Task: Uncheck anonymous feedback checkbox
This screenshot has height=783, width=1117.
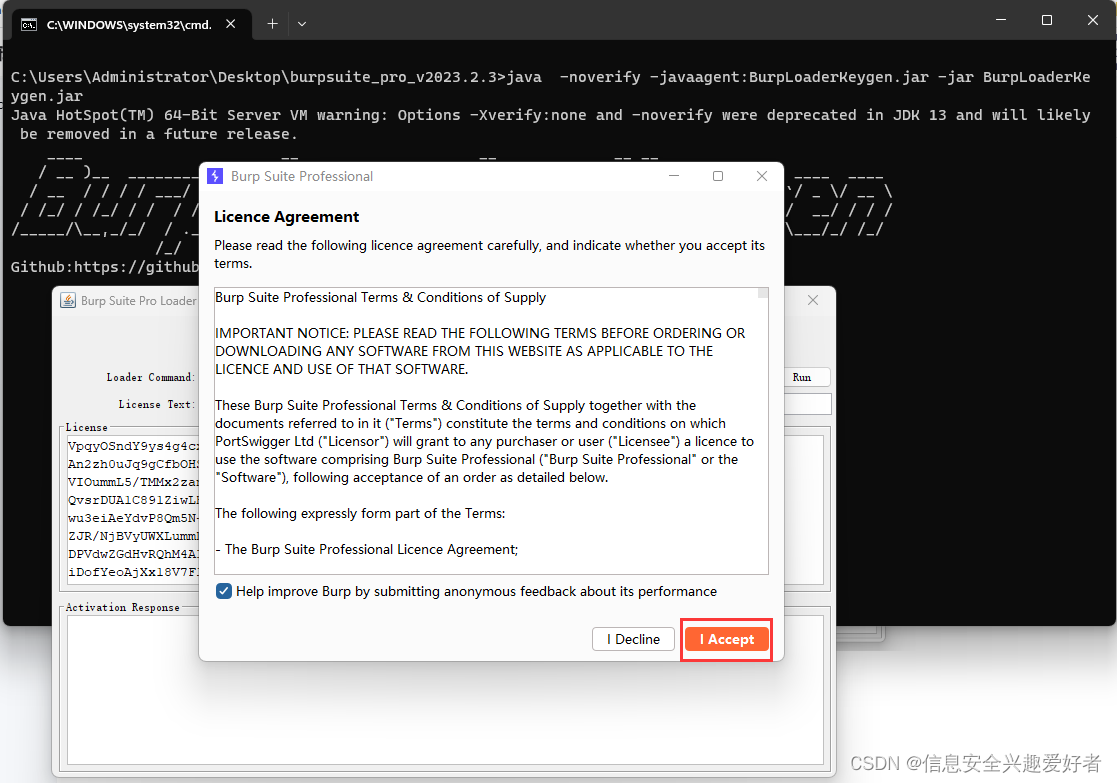Action: point(224,591)
